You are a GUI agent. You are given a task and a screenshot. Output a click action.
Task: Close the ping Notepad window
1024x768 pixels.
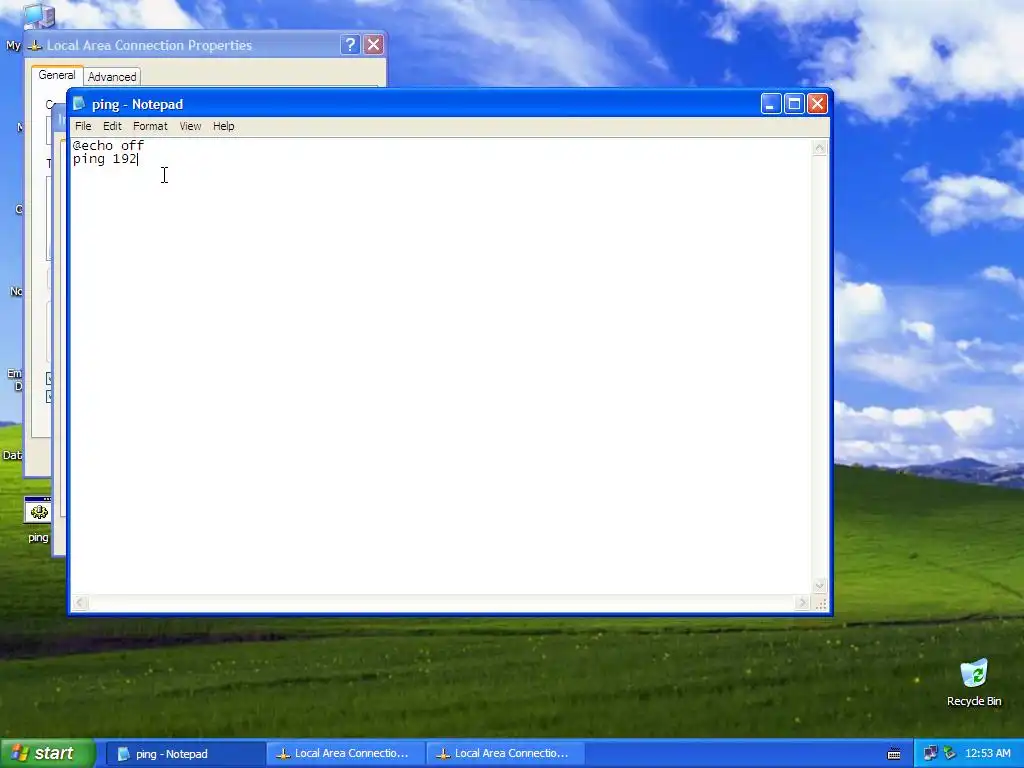click(817, 104)
